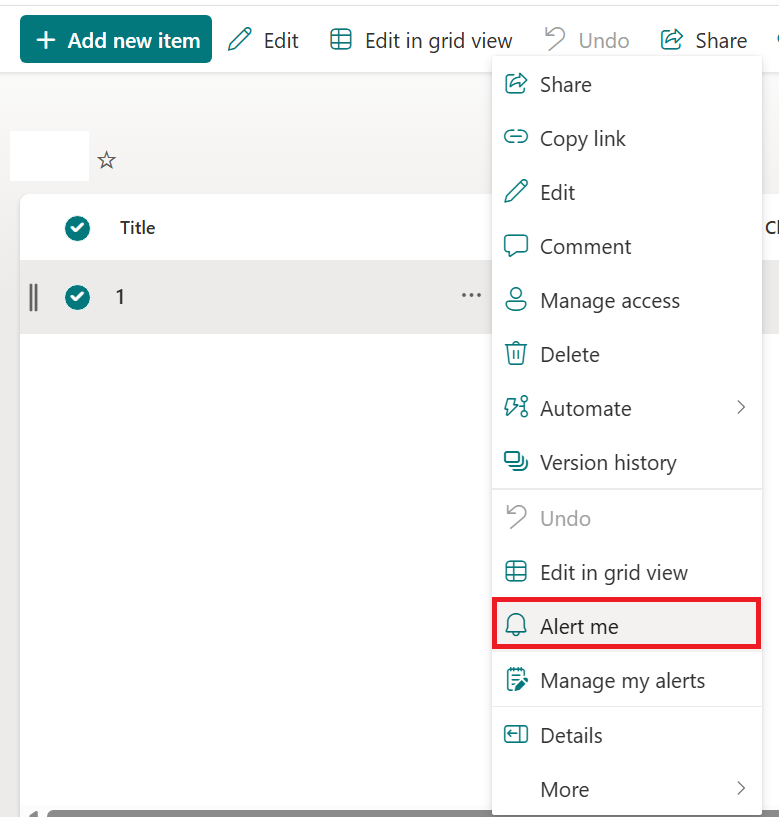
Task: Open Manage access from the context menu
Action: pyautogui.click(x=627, y=301)
